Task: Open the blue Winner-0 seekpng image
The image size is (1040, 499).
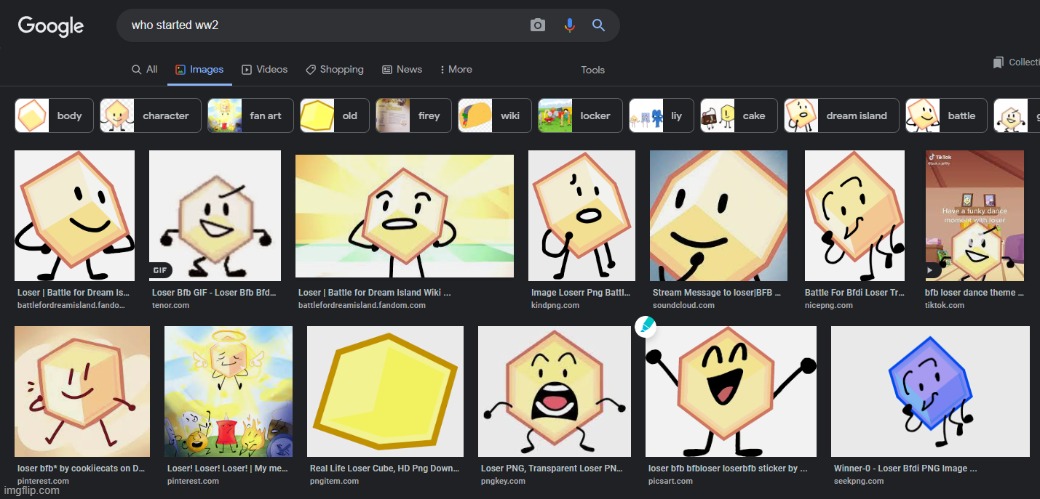Action: (930, 391)
